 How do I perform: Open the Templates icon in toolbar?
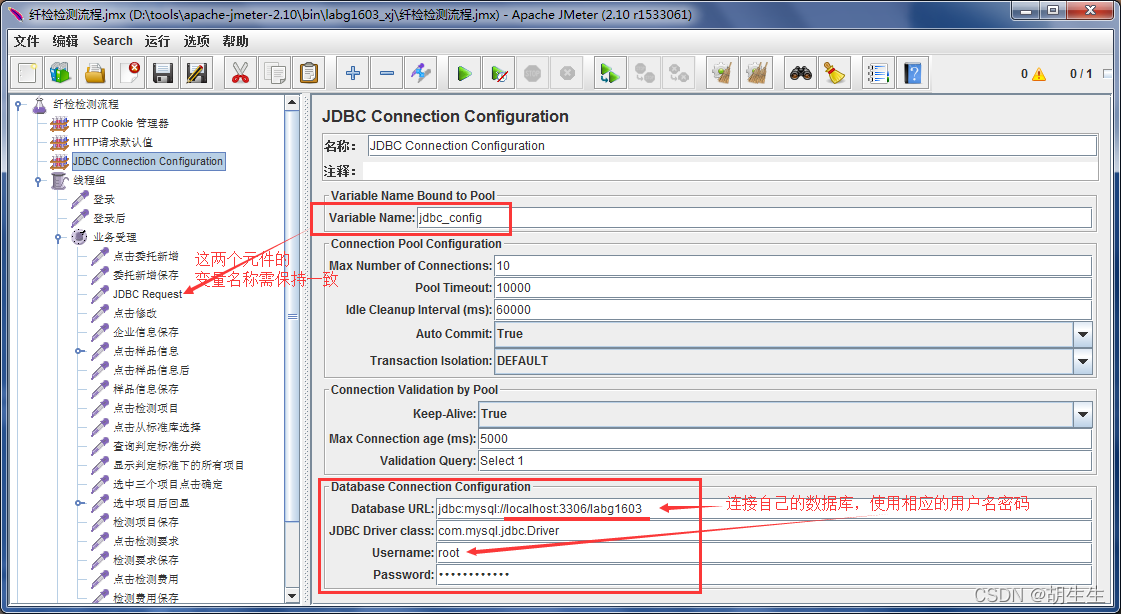[x=61, y=73]
